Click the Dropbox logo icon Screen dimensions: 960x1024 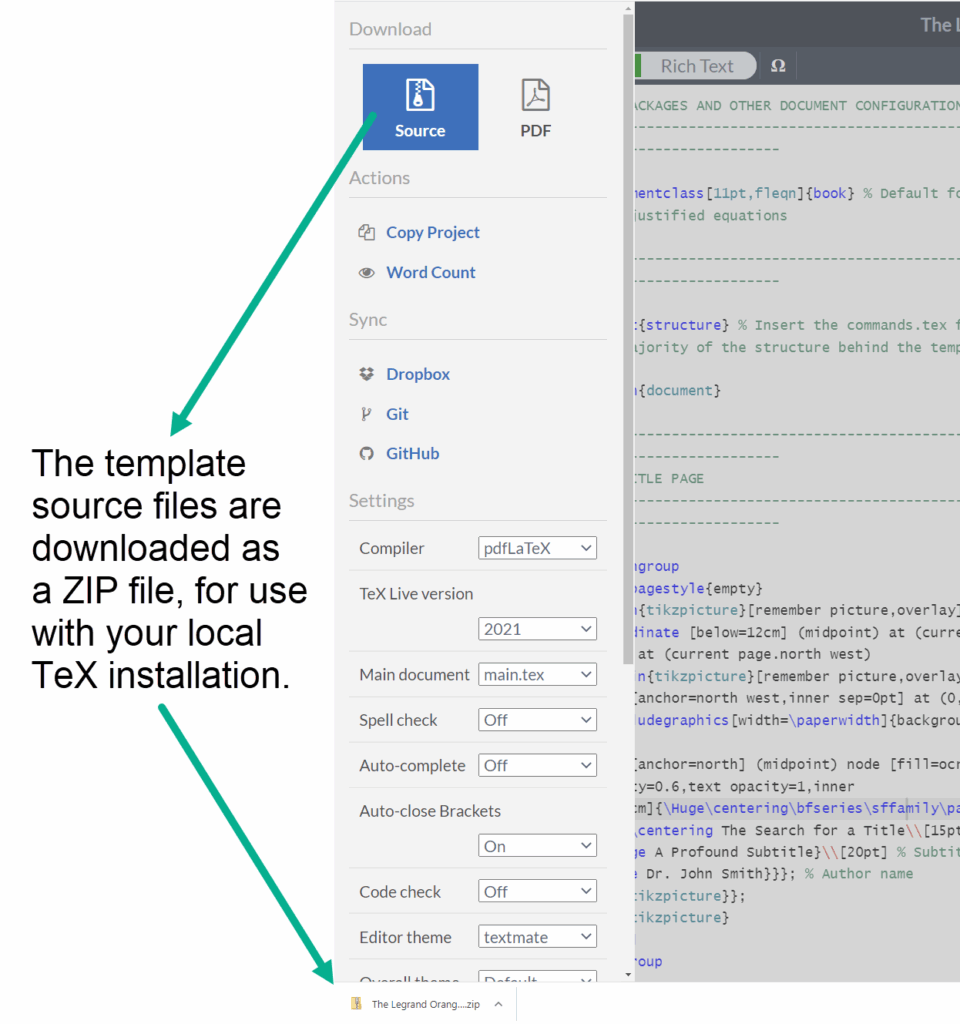coord(366,374)
